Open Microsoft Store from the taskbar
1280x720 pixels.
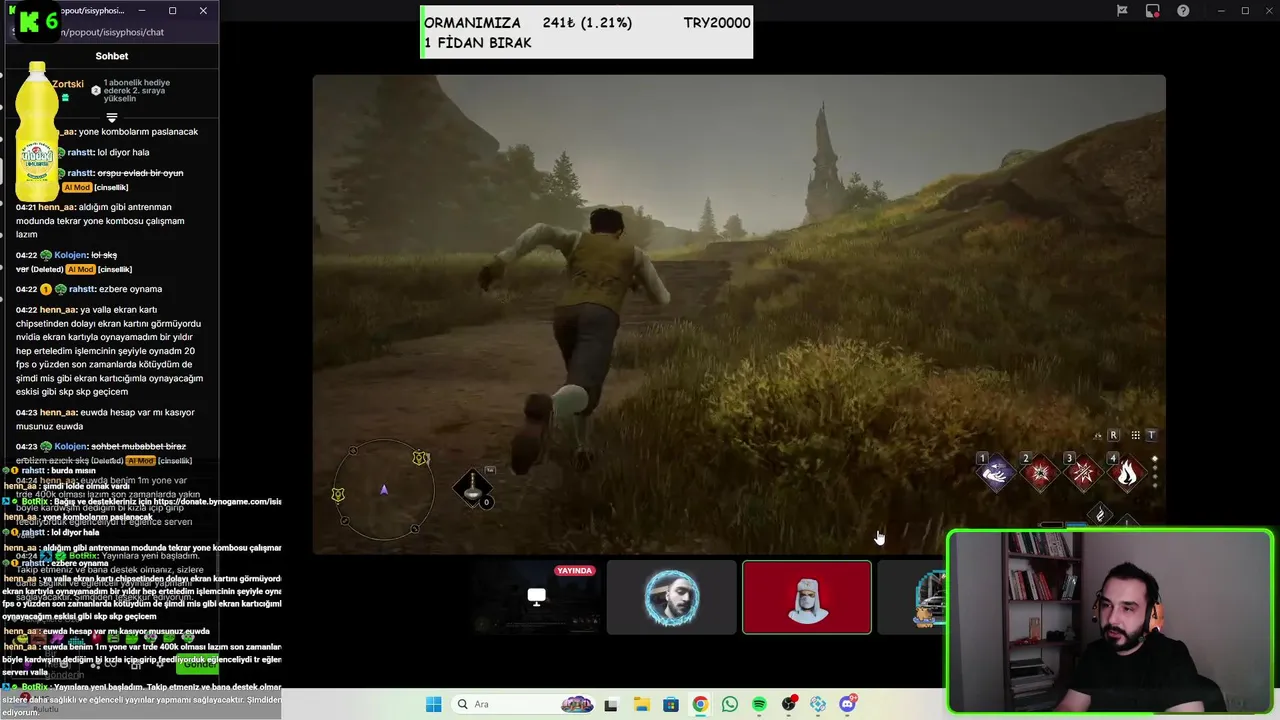[671, 704]
